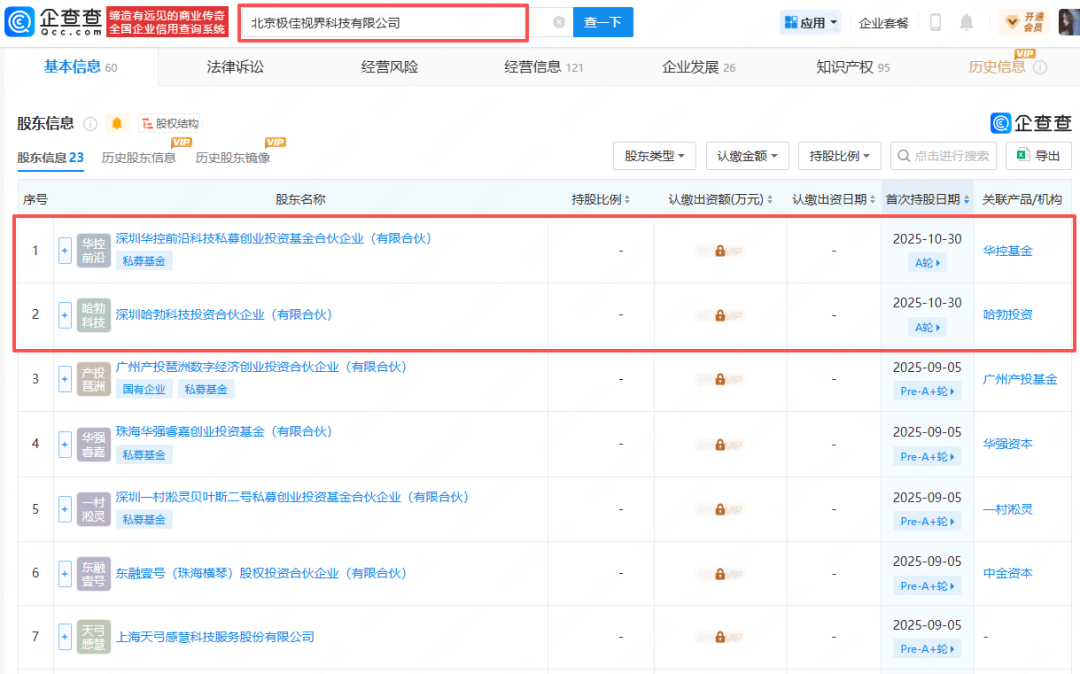This screenshot has width=1080, height=674.
Task: Click the mobile phone app icon
Action: coord(934,21)
